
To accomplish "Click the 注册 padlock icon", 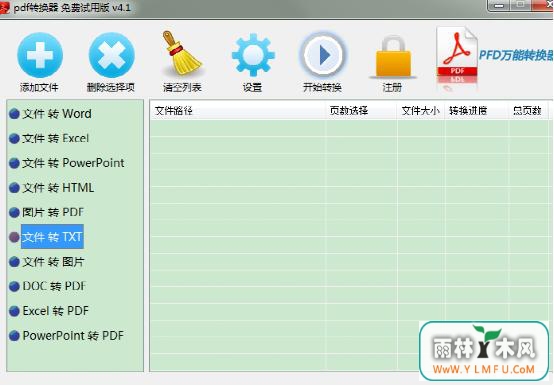I will (x=393, y=57).
